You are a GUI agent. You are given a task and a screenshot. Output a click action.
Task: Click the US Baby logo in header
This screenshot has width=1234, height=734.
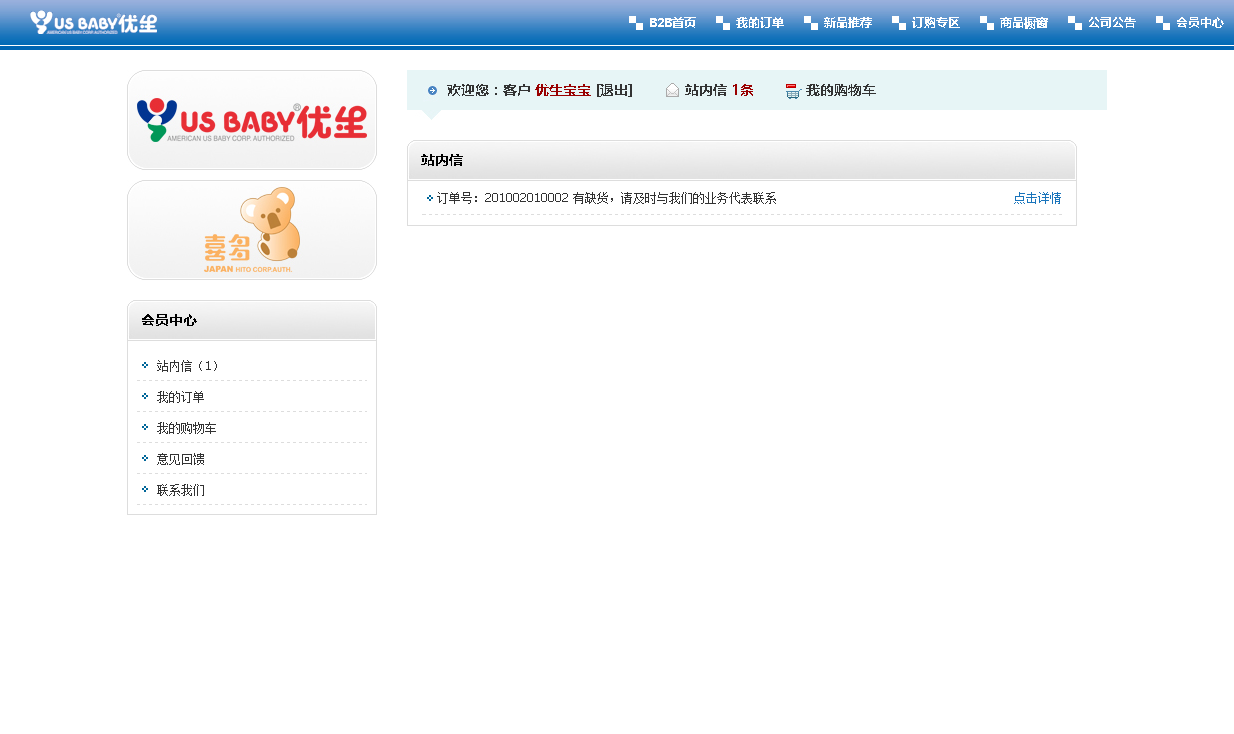[x=93, y=22]
